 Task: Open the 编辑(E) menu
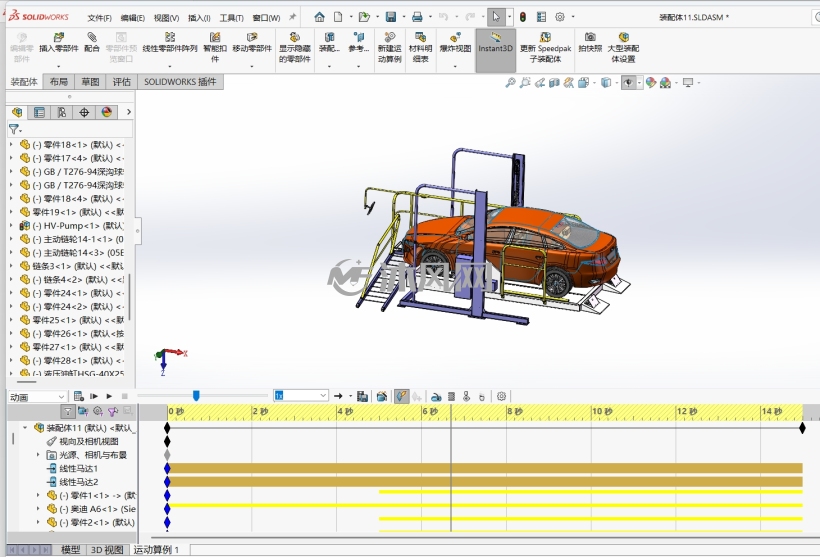click(x=132, y=18)
